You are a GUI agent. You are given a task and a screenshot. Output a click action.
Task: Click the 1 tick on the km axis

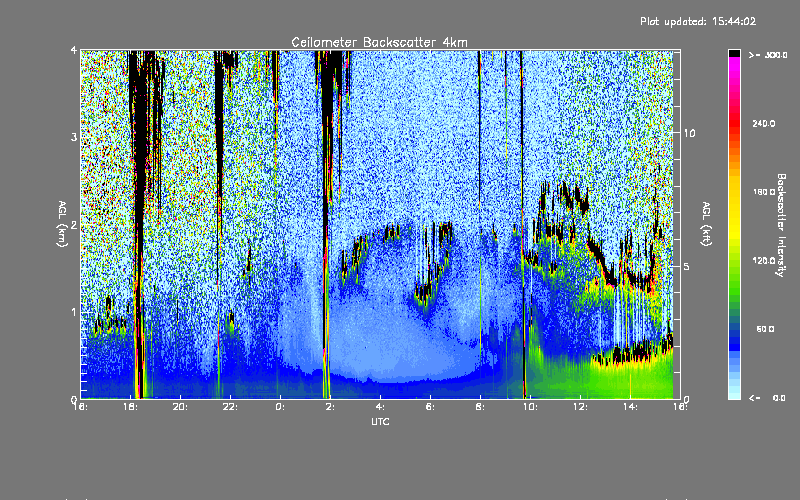[x=74, y=312]
